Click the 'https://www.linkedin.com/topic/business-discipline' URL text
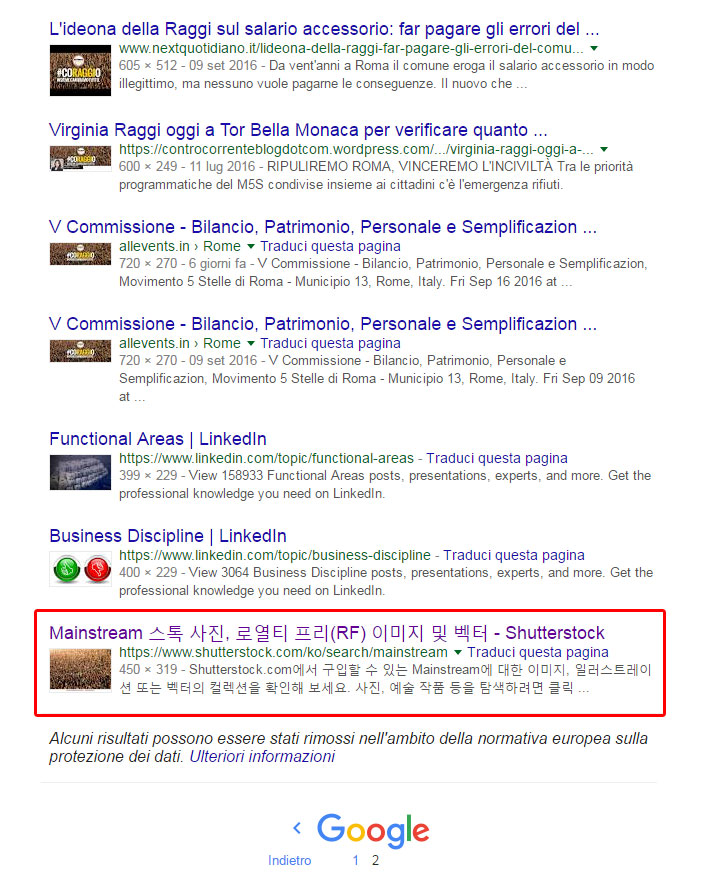Image resolution: width=704 pixels, height=882 pixels. click(275, 555)
